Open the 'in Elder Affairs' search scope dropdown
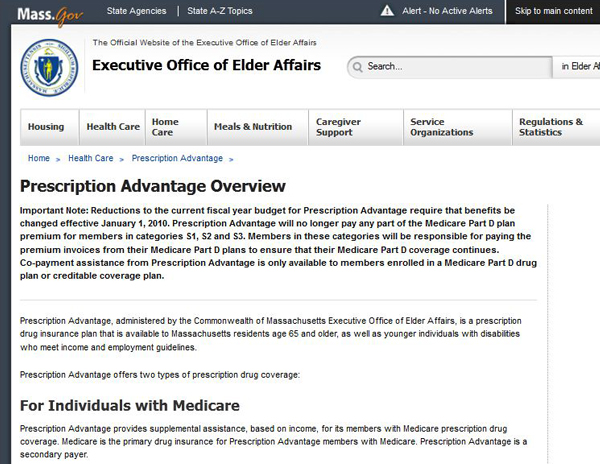This screenshot has height=464, width=600. tap(576, 67)
